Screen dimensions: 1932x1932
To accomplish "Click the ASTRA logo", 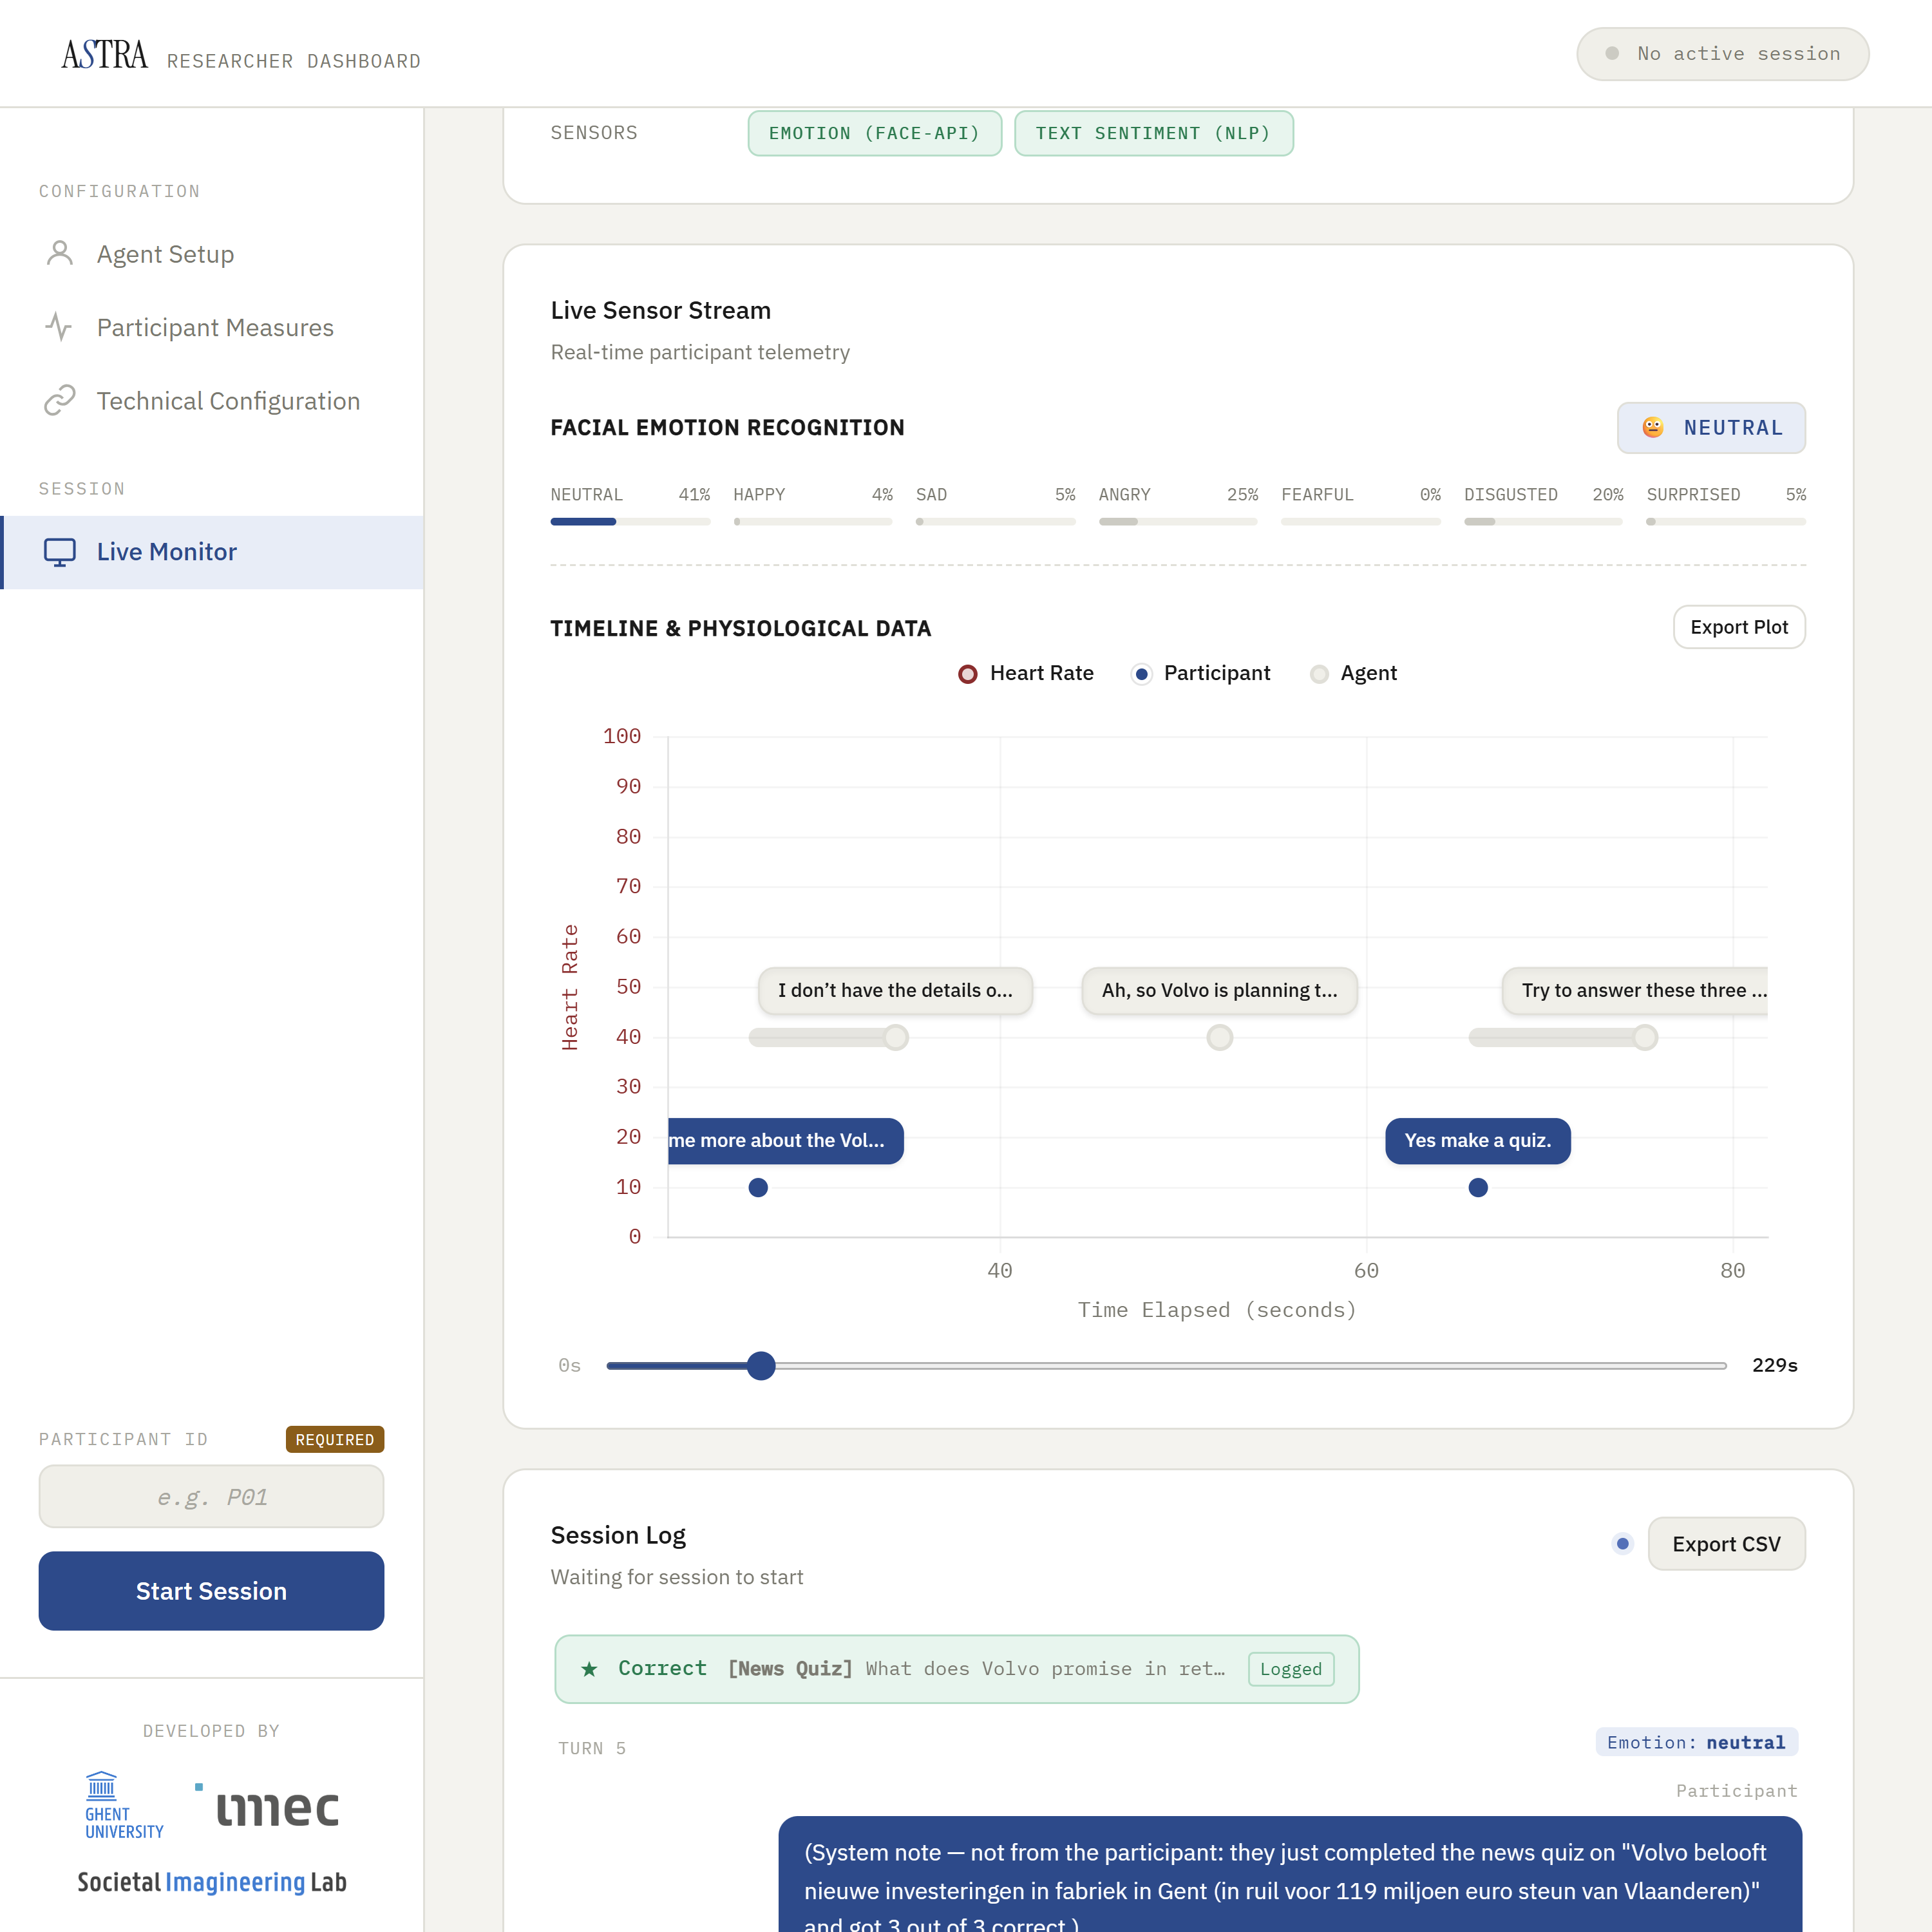I will pyautogui.click(x=104, y=54).
